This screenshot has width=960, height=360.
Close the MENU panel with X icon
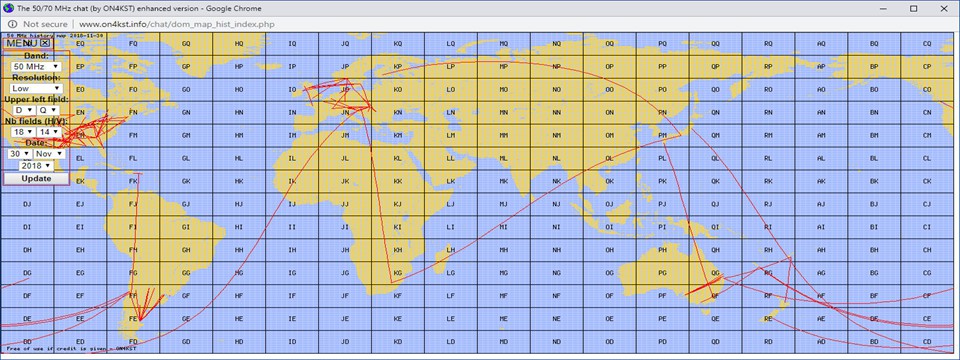[45, 43]
